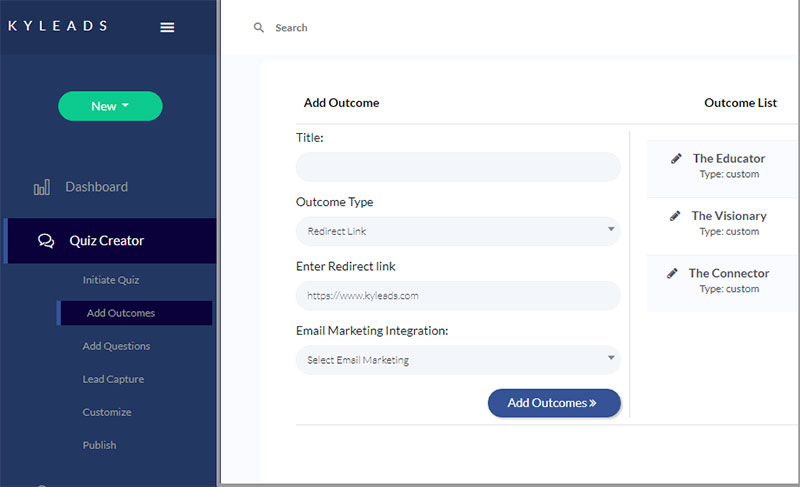The image size is (800, 487).
Task: Click the search magnifier icon
Action: click(x=259, y=28)
